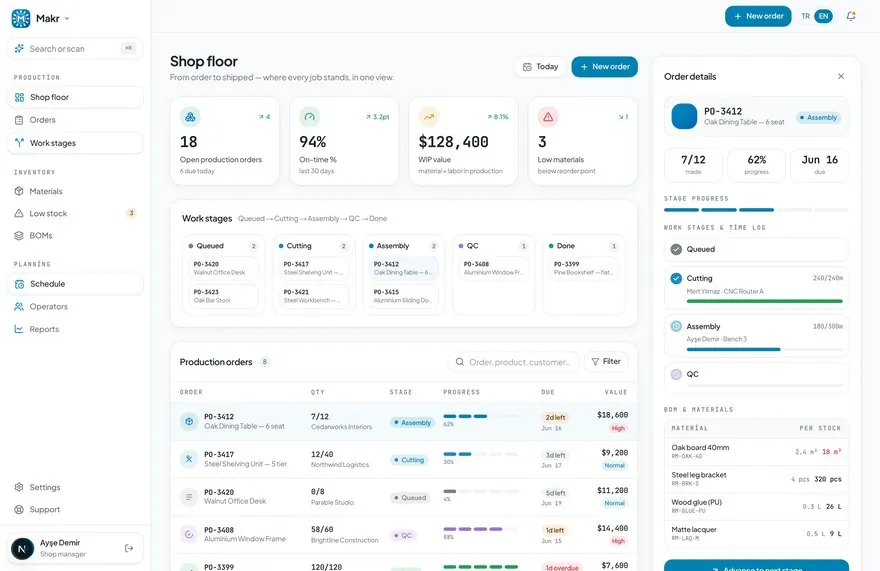
Task: Click the Settings gear icon
Action: (19, 487)
